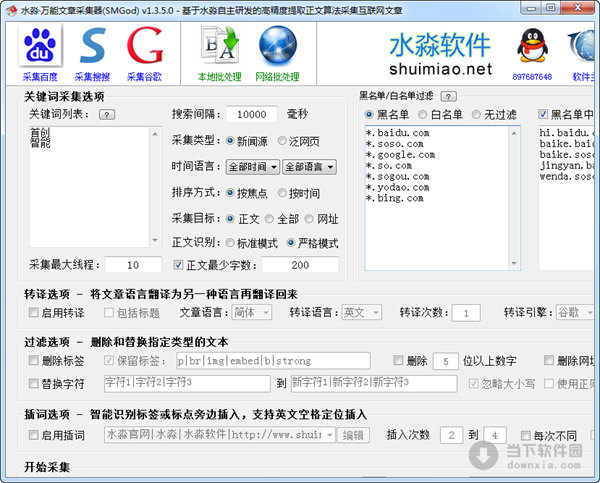Choose 按焦点 sorting option

pos(230,193)
